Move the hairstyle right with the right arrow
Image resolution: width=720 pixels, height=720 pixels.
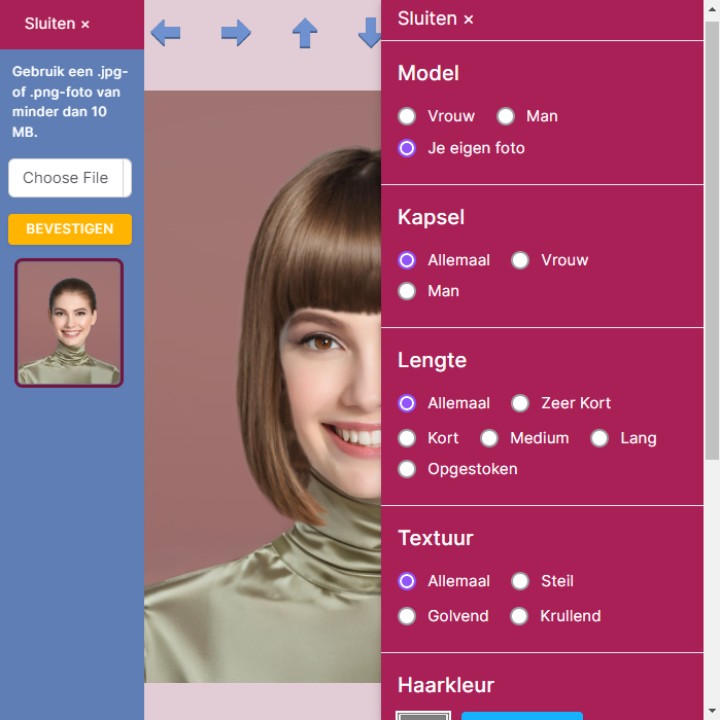coord(236,33)
